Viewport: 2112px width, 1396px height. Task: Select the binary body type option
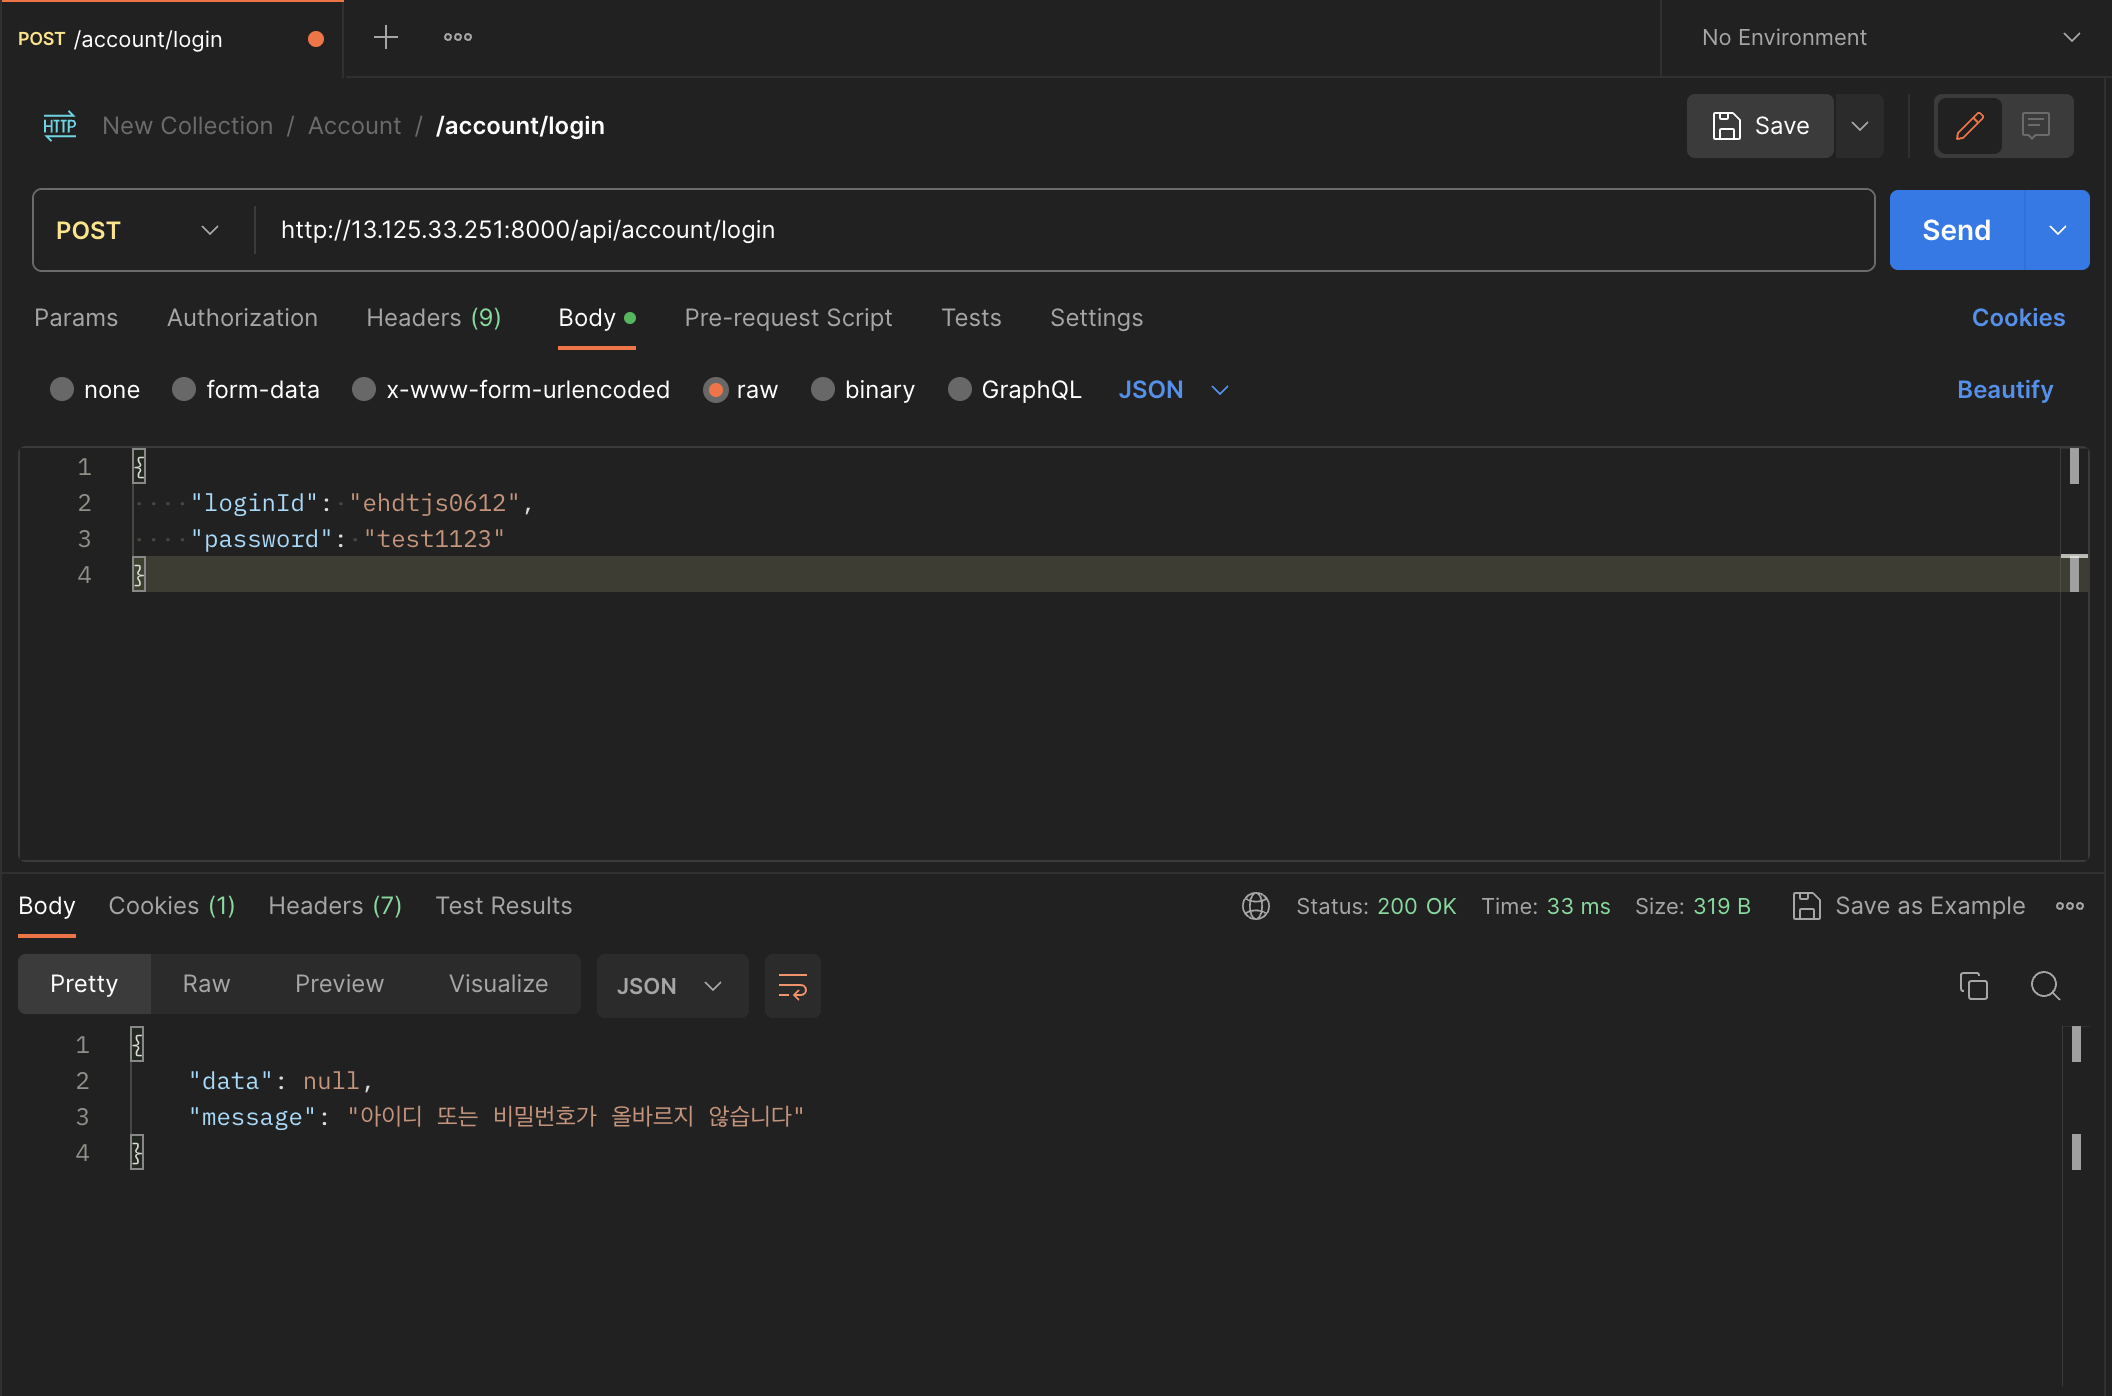pos(823,389)
